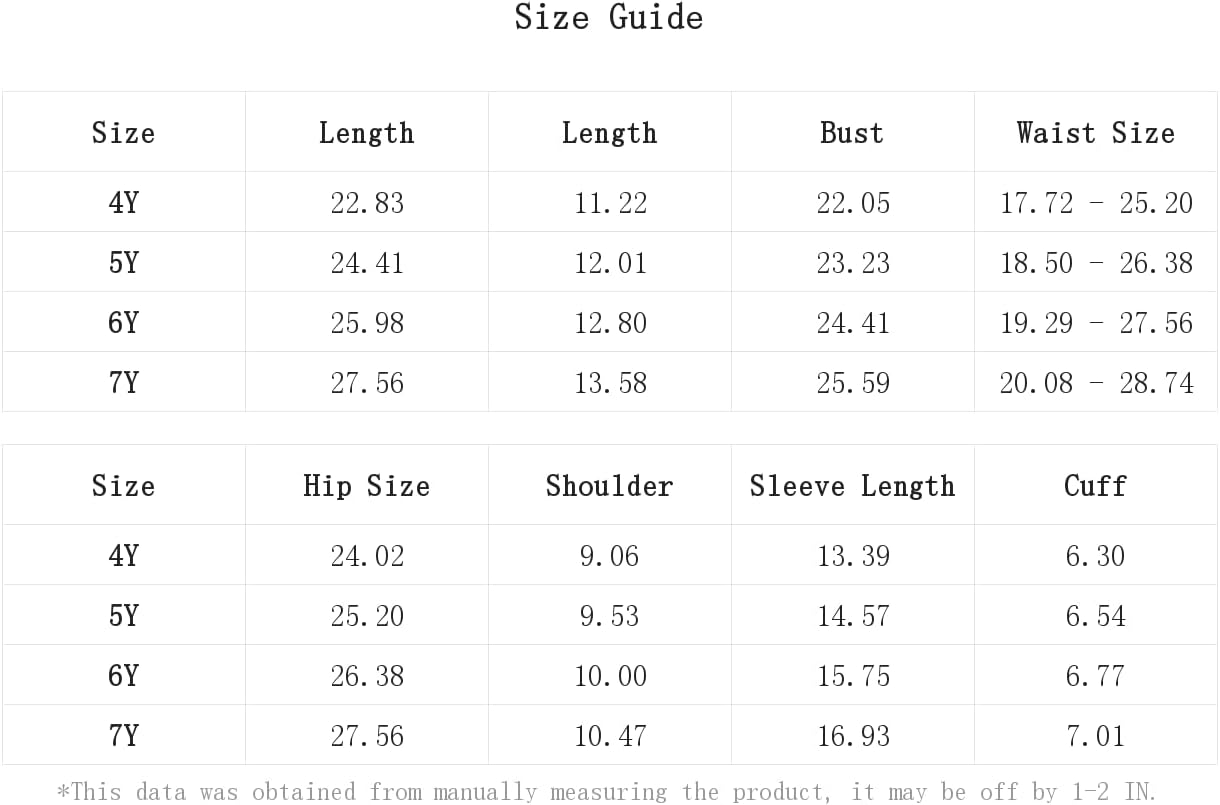
Task: Select the 4Y row in the top table
Action: [x=609, y=203]
